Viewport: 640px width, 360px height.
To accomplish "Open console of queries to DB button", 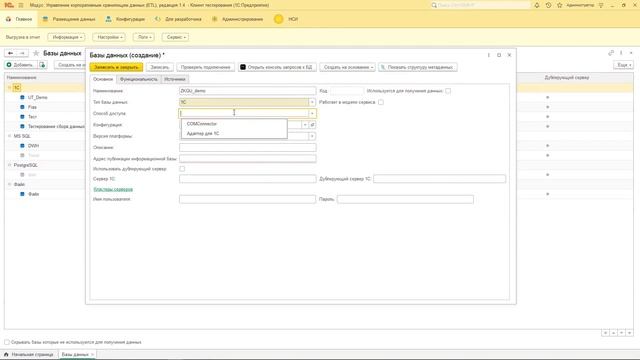I will click(277, 67).
